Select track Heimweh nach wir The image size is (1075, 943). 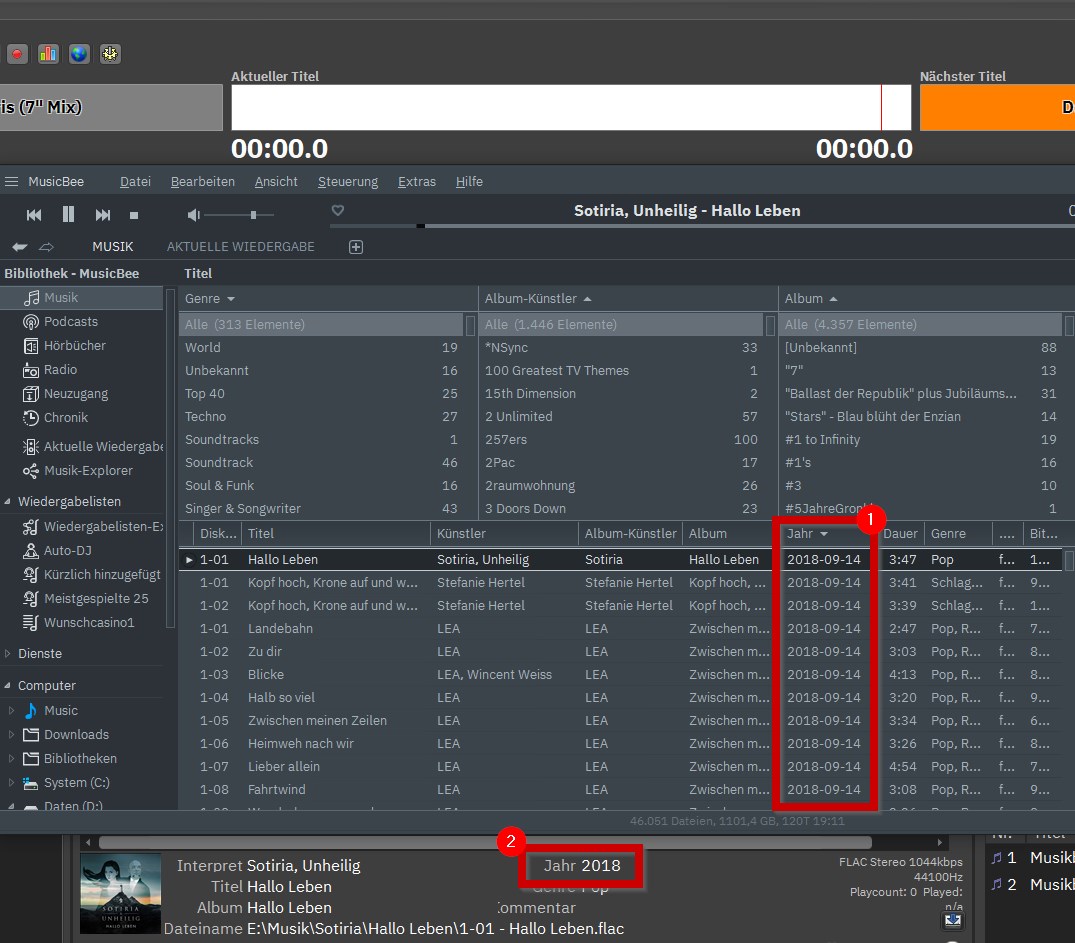(621, 744)
